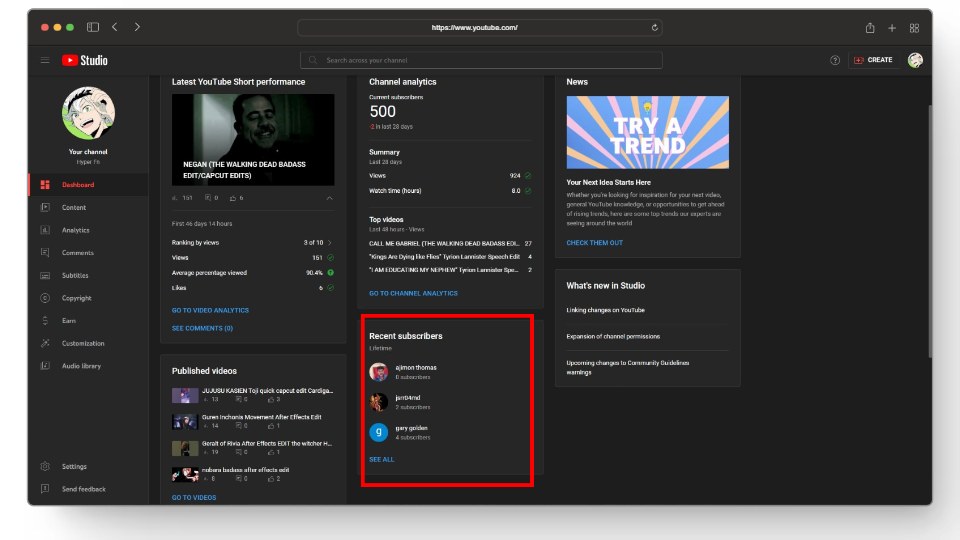Open the account avatar menu at top right
Screen dimensions: 960x540
(914, 60)
